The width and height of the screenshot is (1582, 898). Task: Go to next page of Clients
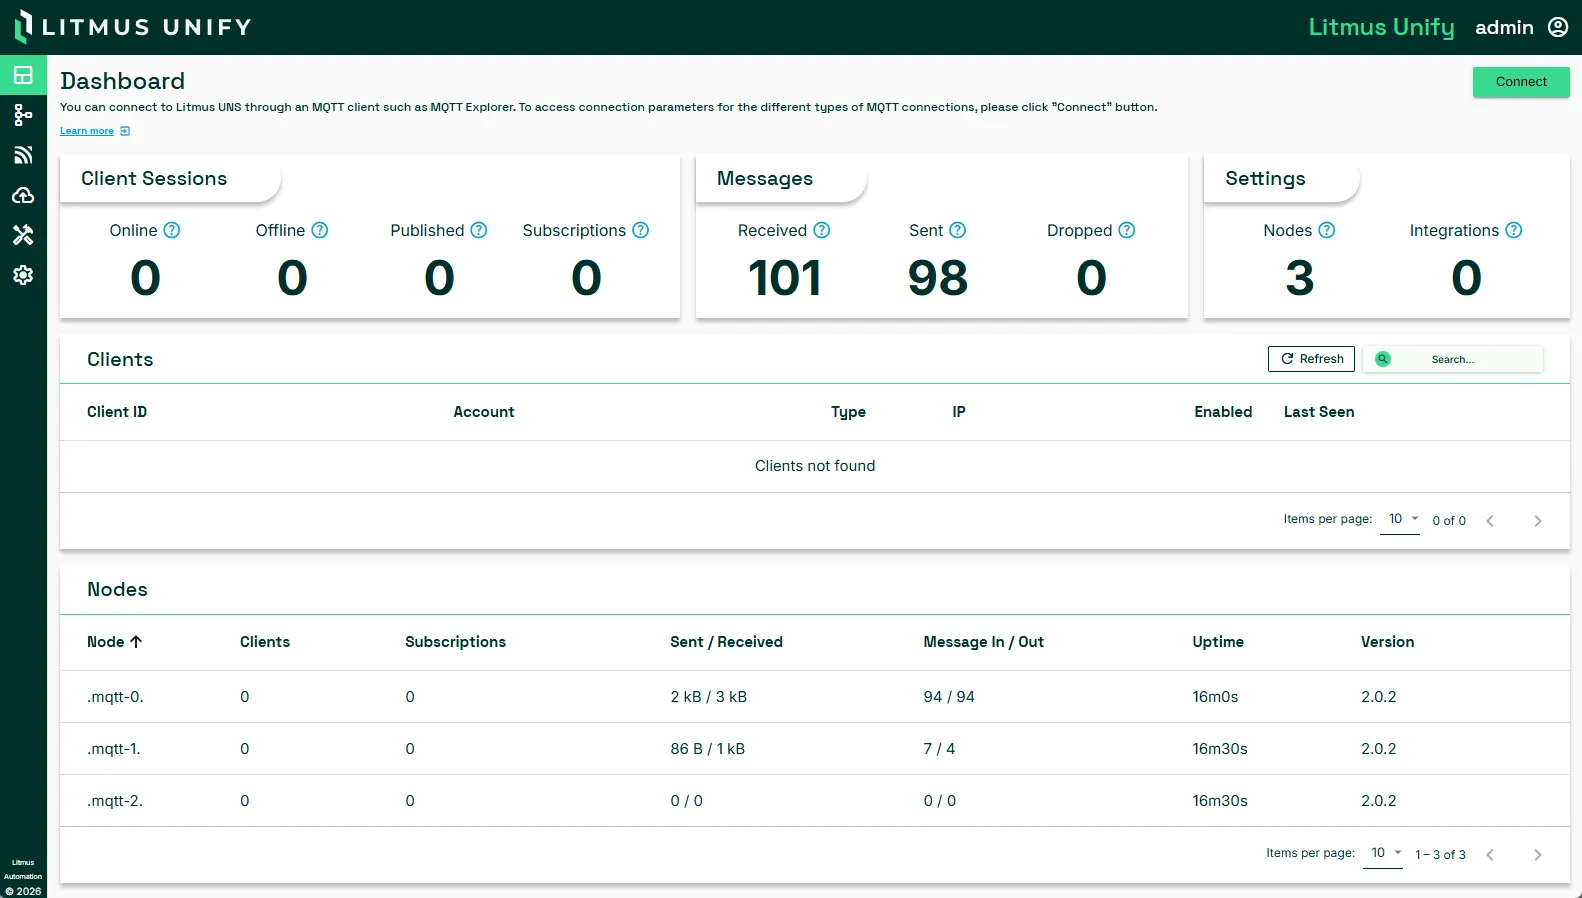(x=1538, y=521)
